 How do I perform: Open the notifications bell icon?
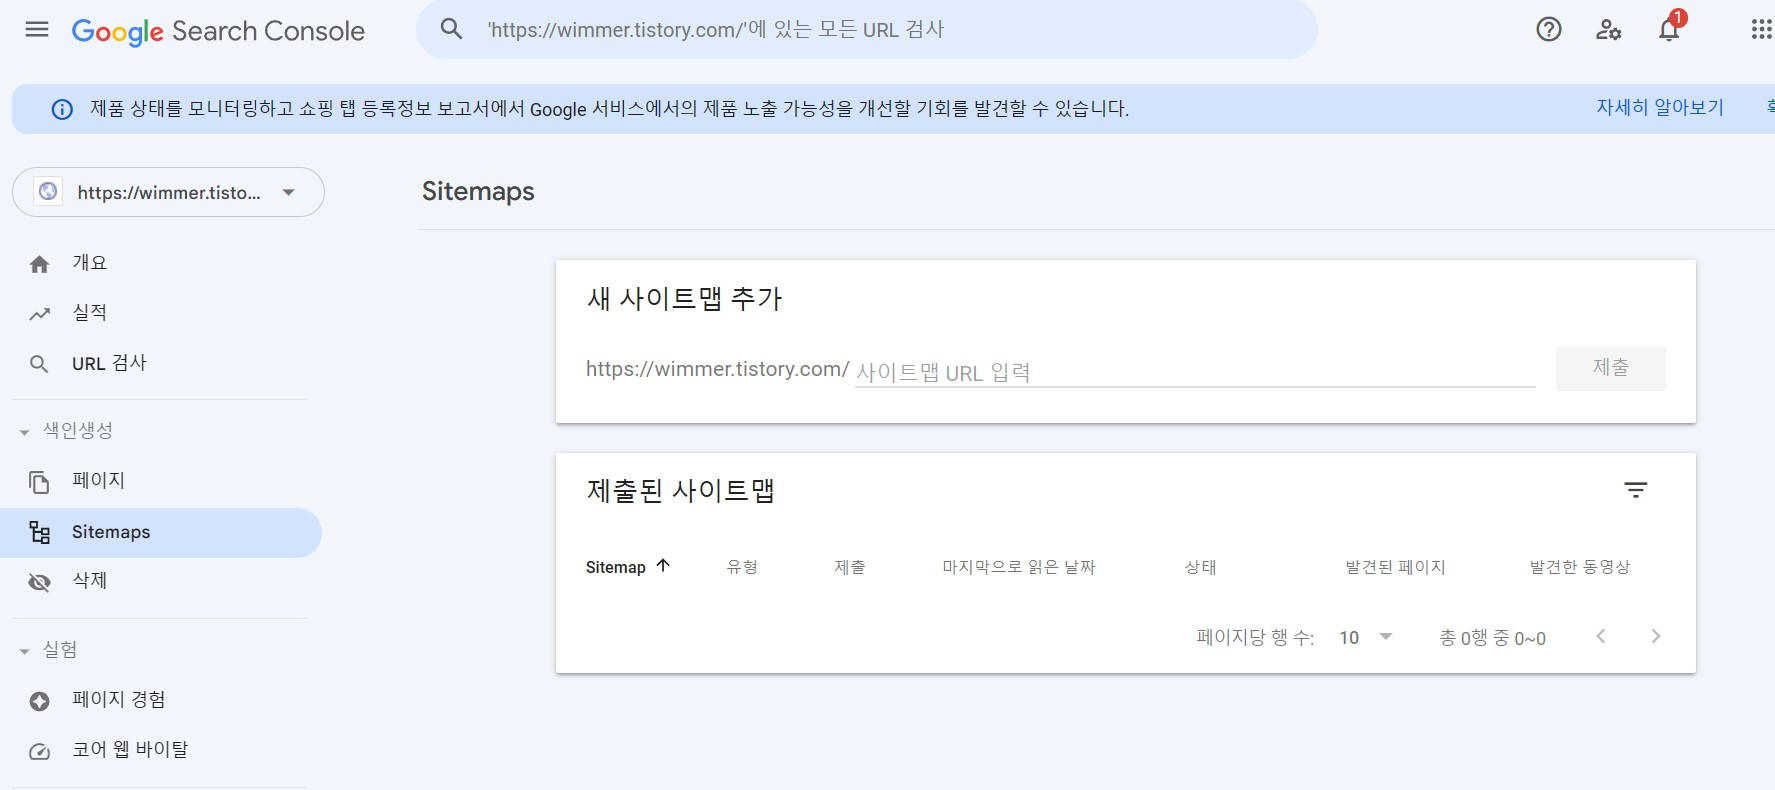(x=1669, y=29)
